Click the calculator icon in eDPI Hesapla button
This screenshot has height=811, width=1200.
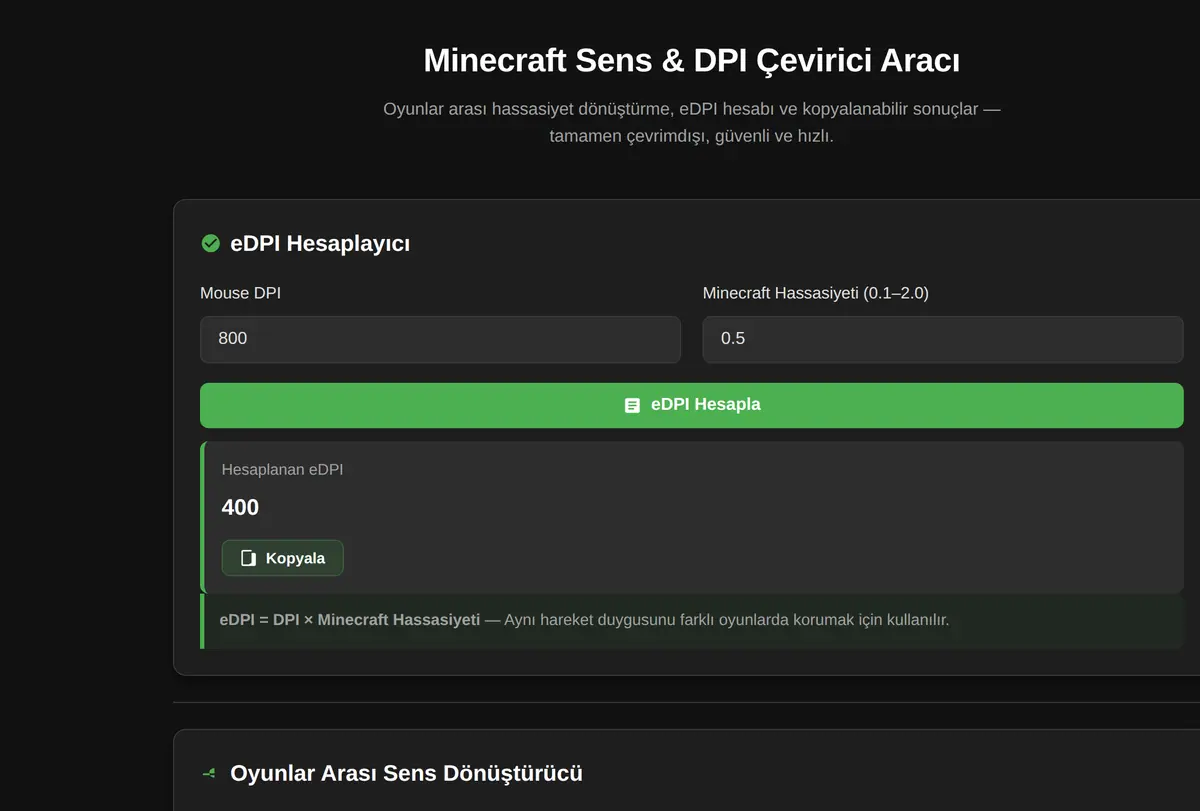(x=632, y=405)
